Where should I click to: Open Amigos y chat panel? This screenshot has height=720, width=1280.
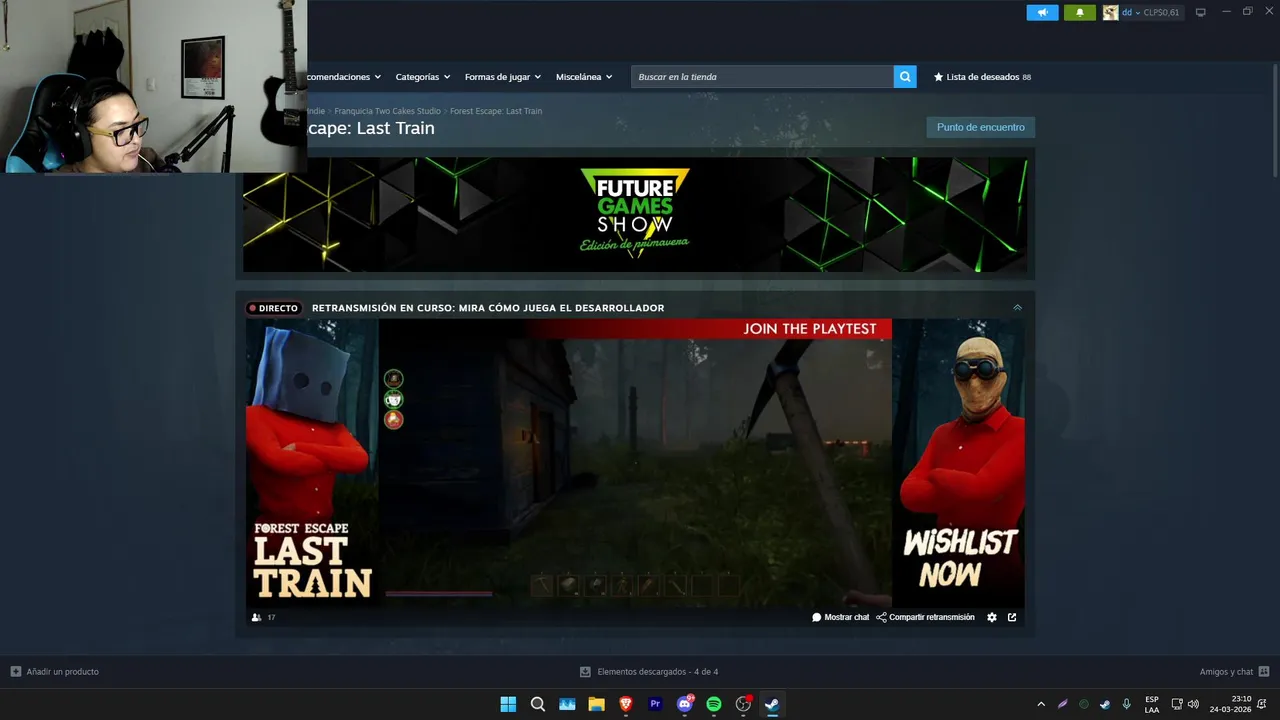(x=1234, y=672)
